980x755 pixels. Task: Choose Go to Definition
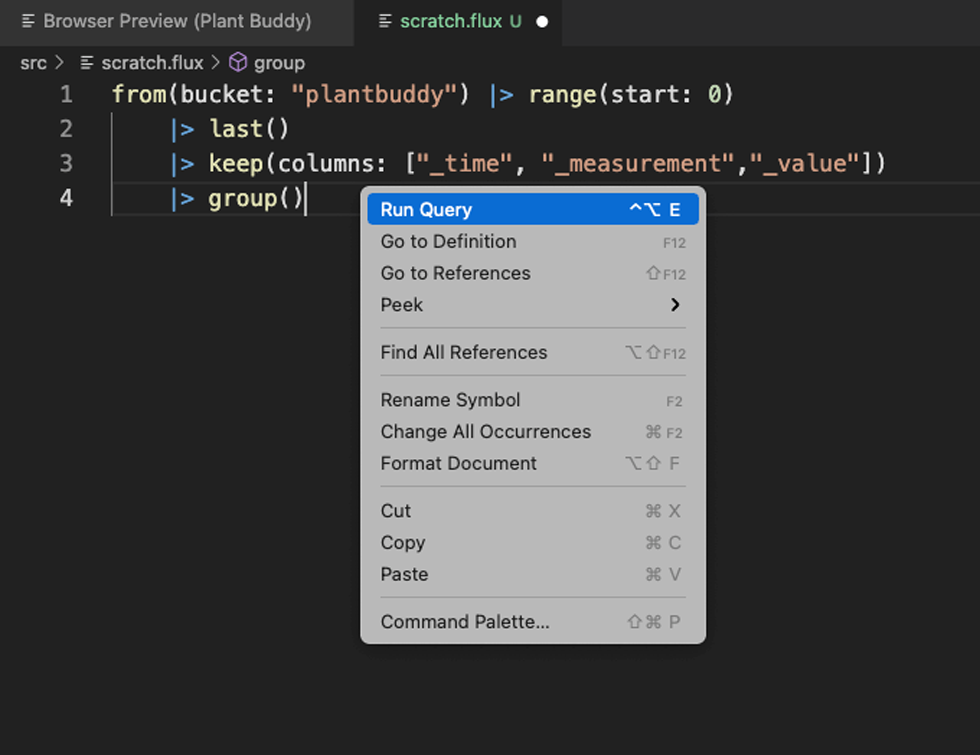(x=448, y=241)
